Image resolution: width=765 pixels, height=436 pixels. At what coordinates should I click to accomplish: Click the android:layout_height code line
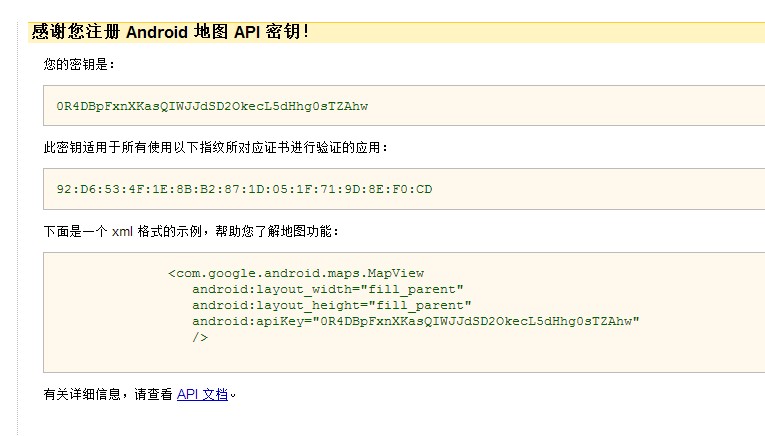[332, 305]
